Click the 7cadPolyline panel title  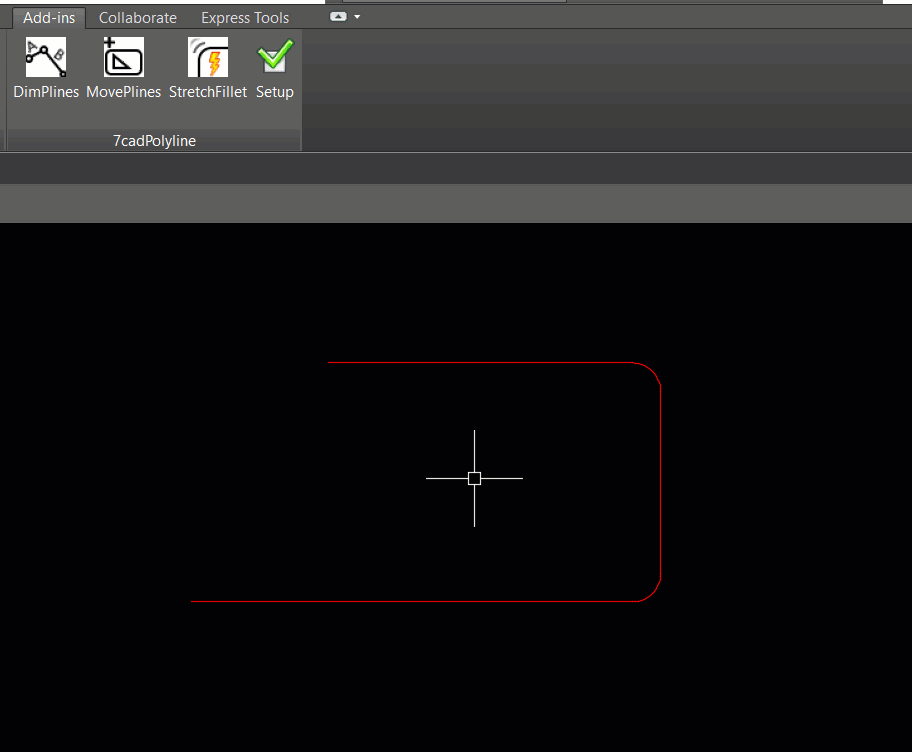tap(154, 141)
